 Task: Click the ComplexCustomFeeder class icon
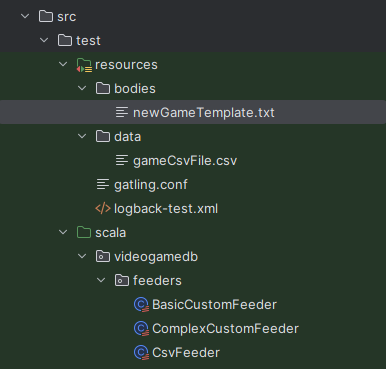coord(141,329)
